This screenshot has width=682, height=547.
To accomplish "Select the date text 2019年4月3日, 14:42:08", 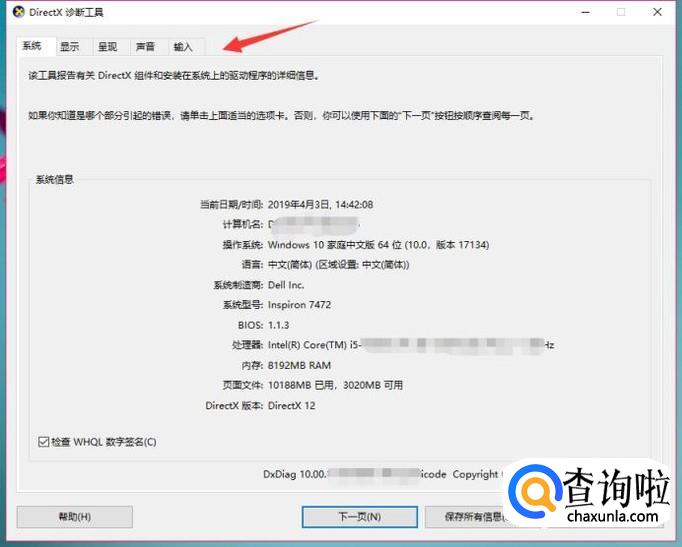I will [321, 204].
